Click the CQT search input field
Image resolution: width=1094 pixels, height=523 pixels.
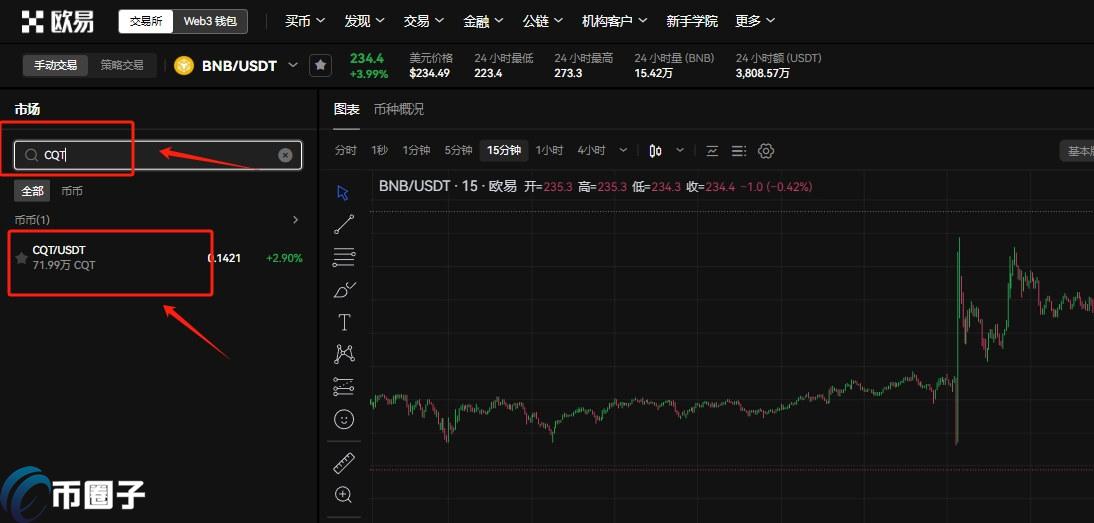pos(158,156)
